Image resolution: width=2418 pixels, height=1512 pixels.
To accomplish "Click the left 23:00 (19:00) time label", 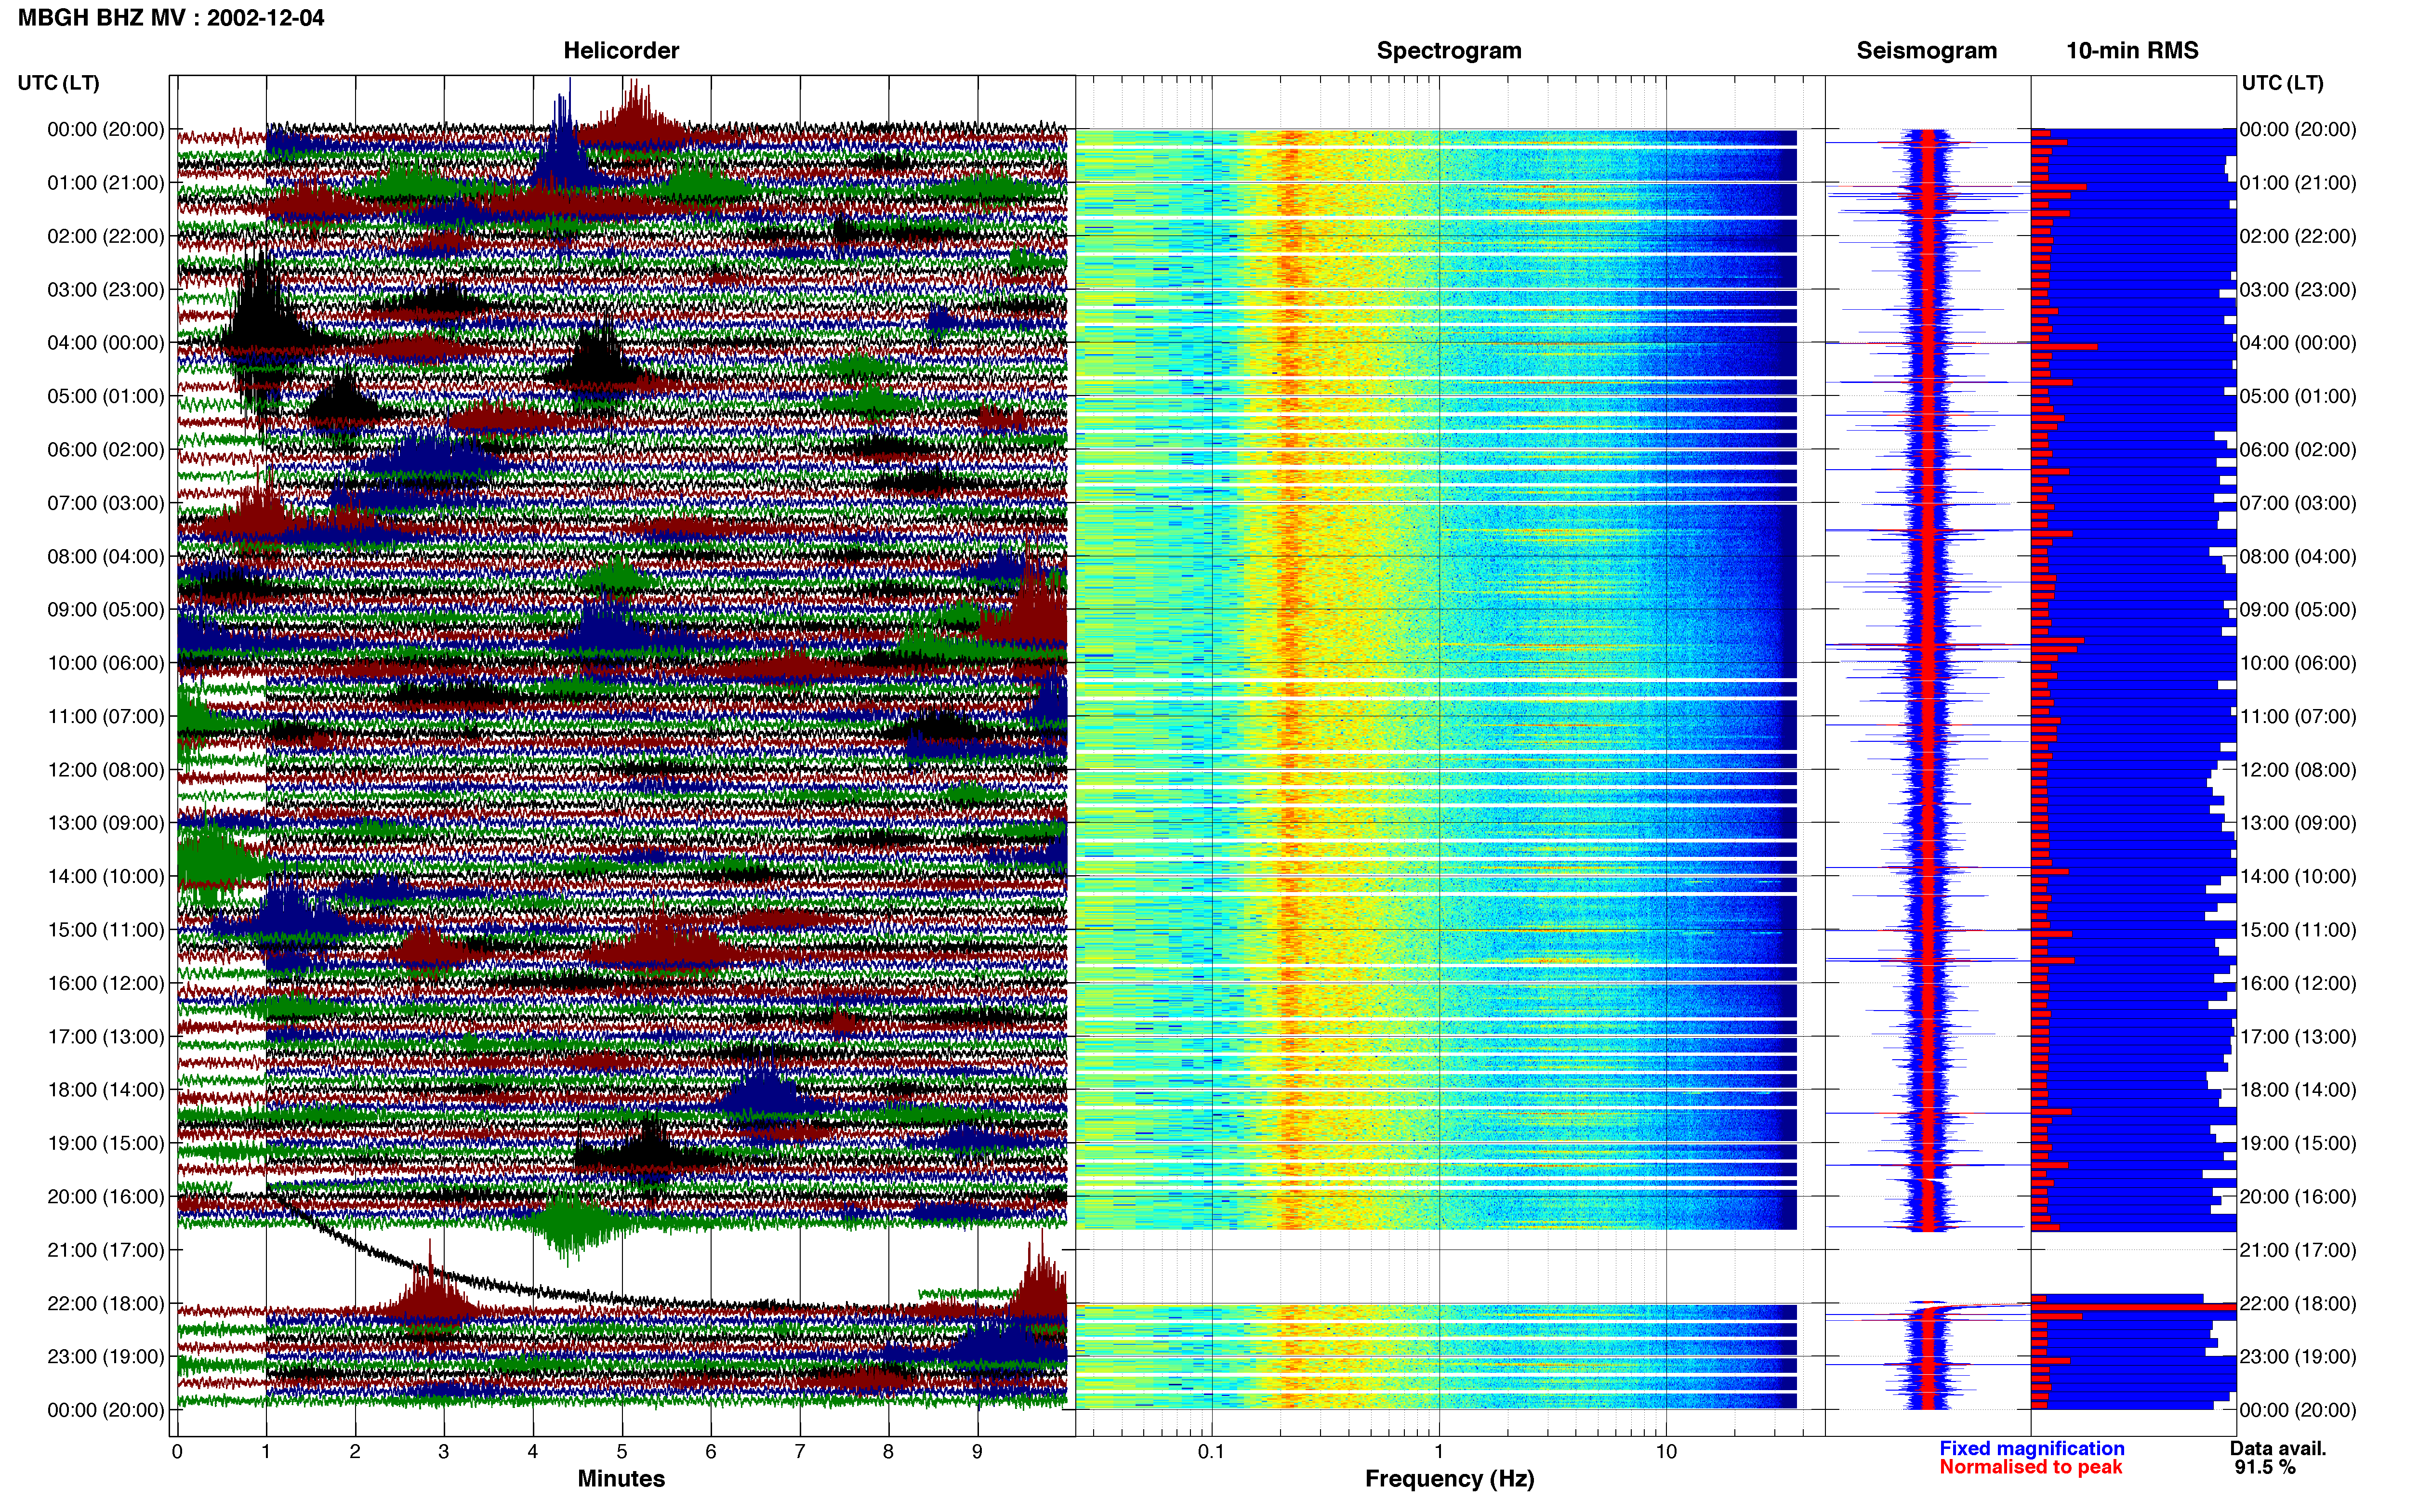I will point(106,1357).
